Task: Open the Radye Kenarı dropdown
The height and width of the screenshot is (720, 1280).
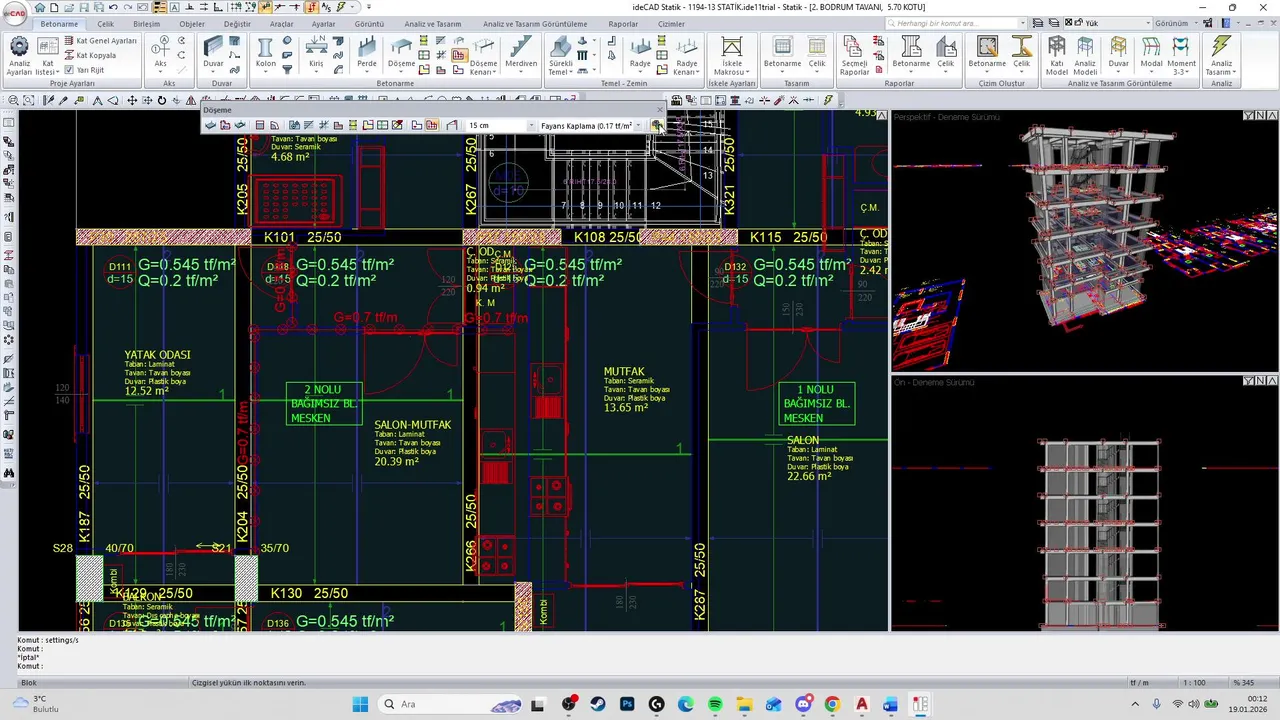Action: click(x=686, y=57)
